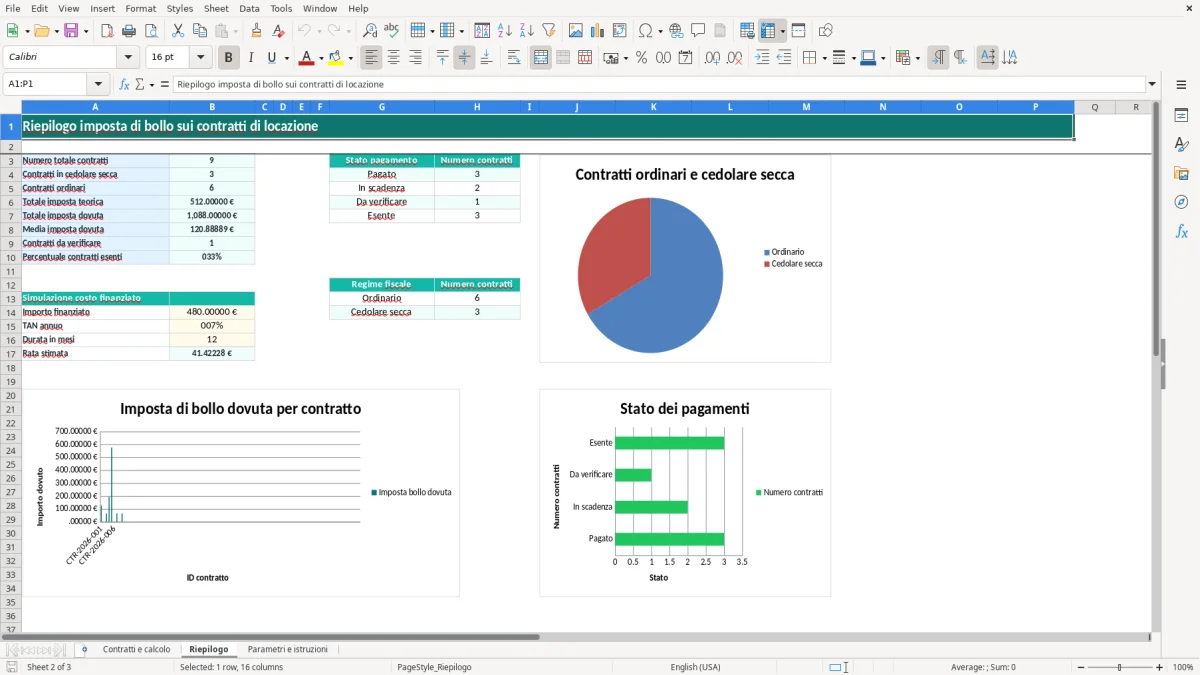Click the Cut scissors icon

point(177,30)
